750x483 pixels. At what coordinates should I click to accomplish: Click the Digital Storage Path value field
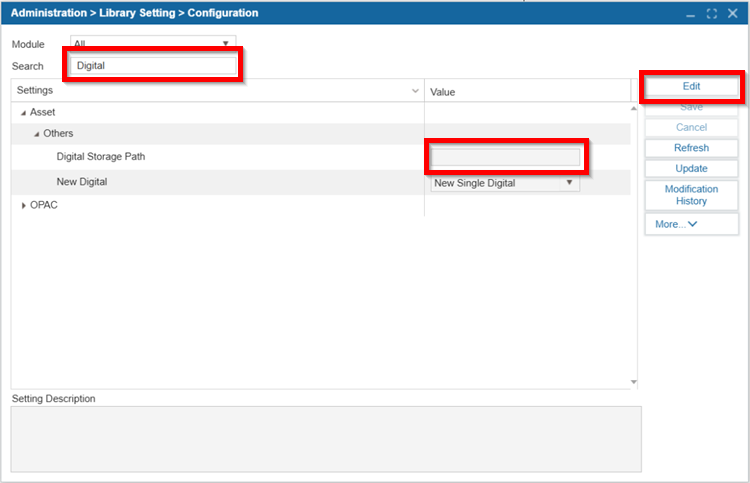tap(505, 157)
